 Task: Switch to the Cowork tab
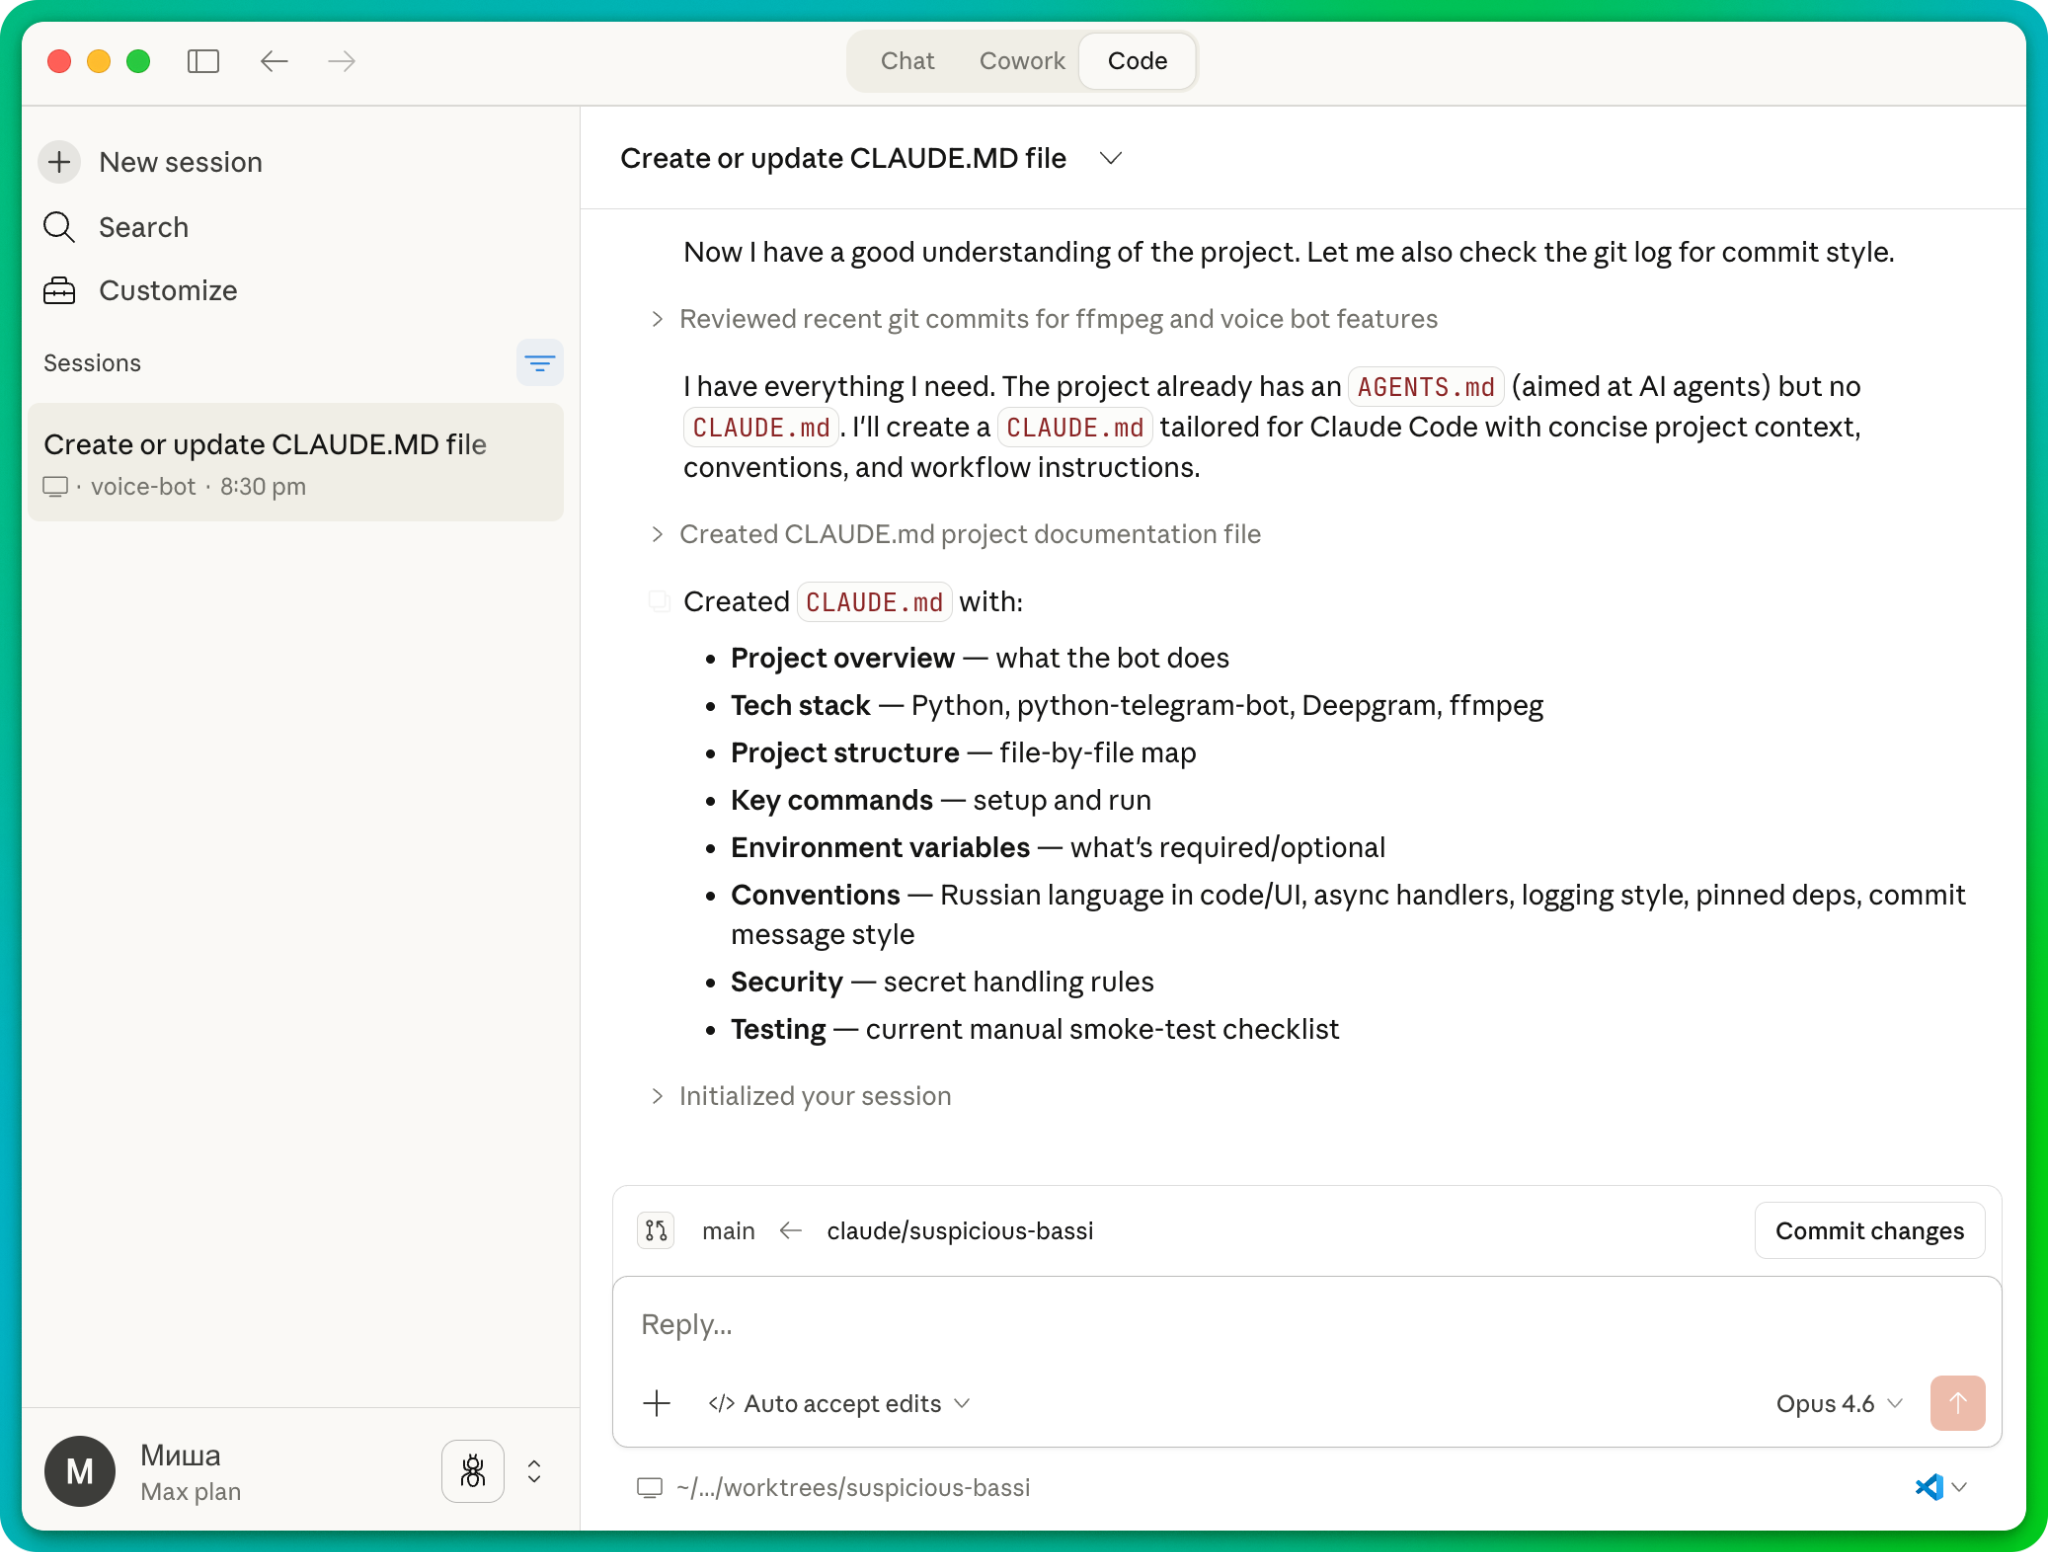pos(1021,61)
